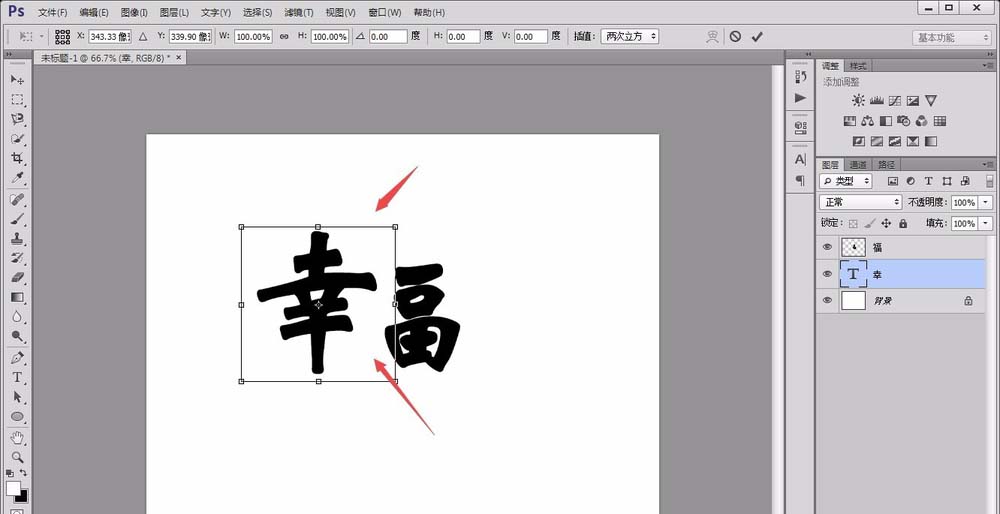Open the 基本功能 workspace dropdown

951,38
